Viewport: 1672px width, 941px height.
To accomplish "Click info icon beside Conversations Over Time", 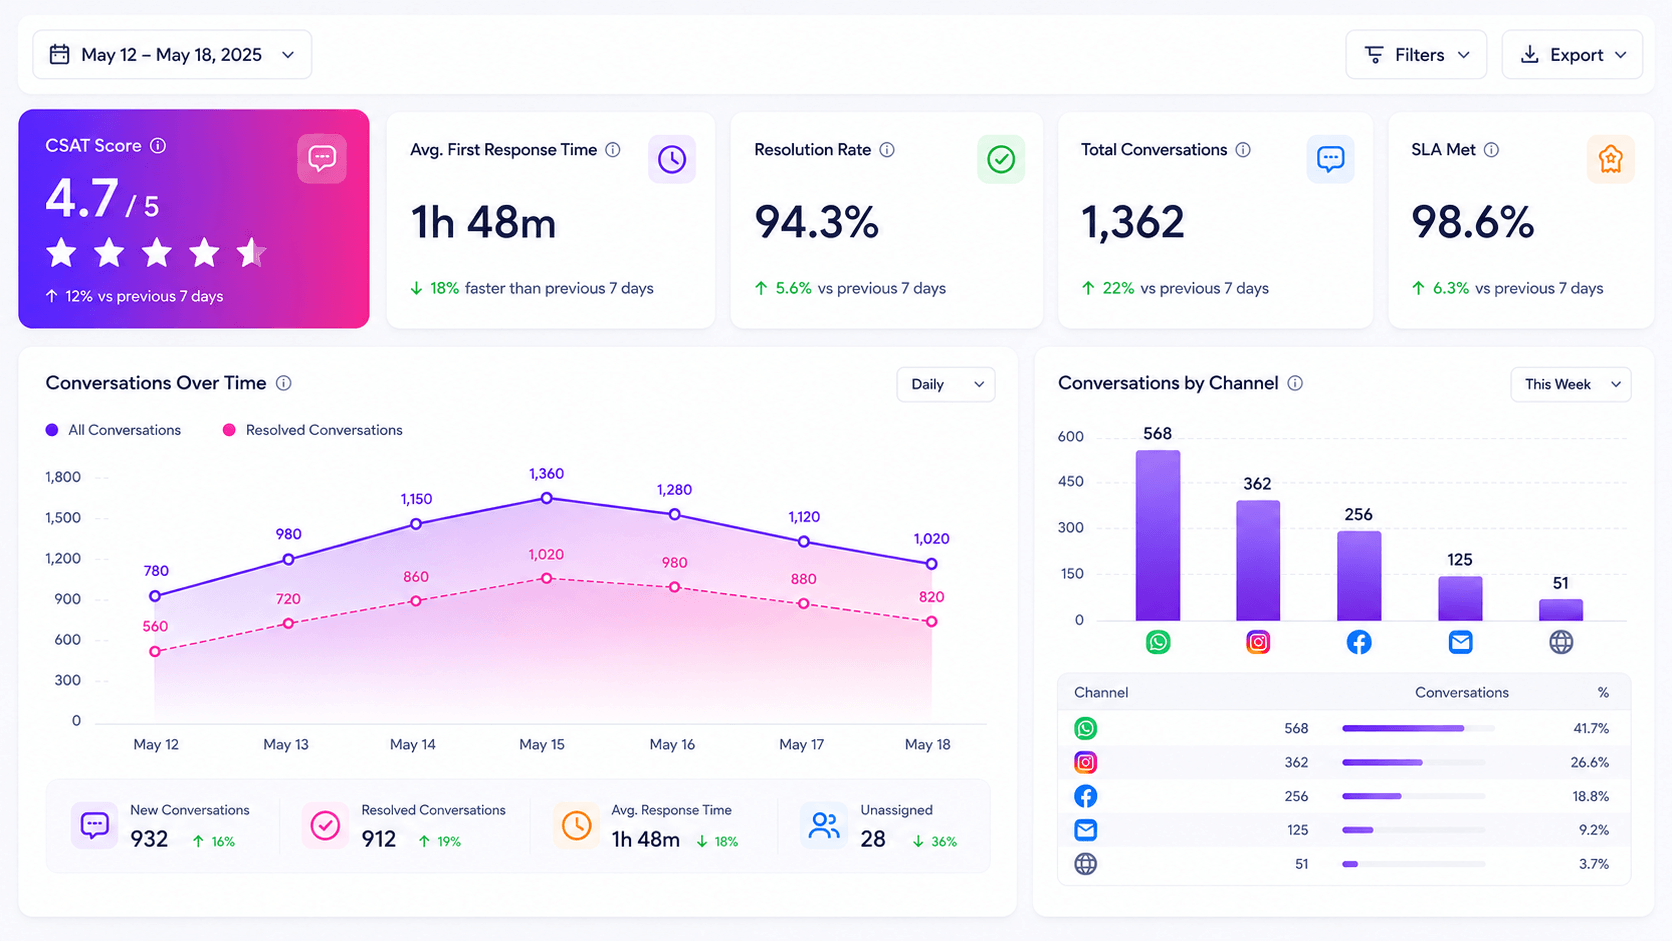I will 284,383.
